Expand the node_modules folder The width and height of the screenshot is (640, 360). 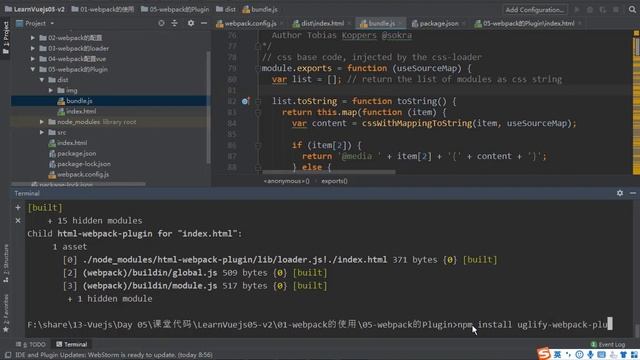pos(42,122)
